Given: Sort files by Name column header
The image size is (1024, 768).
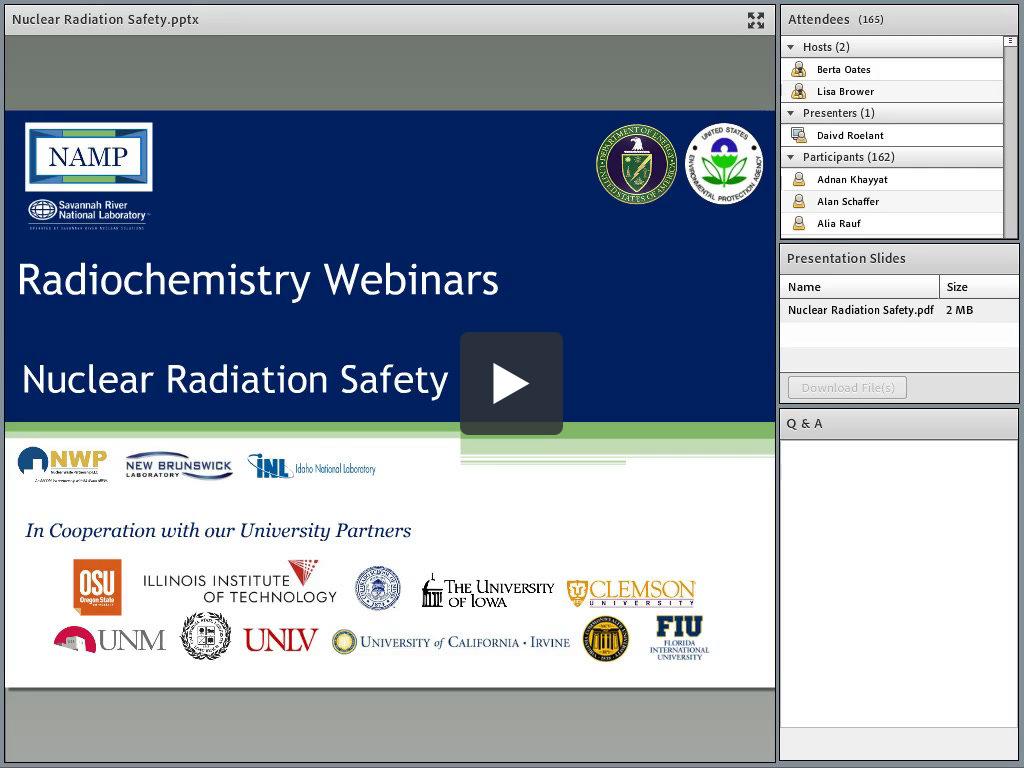Looking at the screenshot, I should (x=859, y=287).
